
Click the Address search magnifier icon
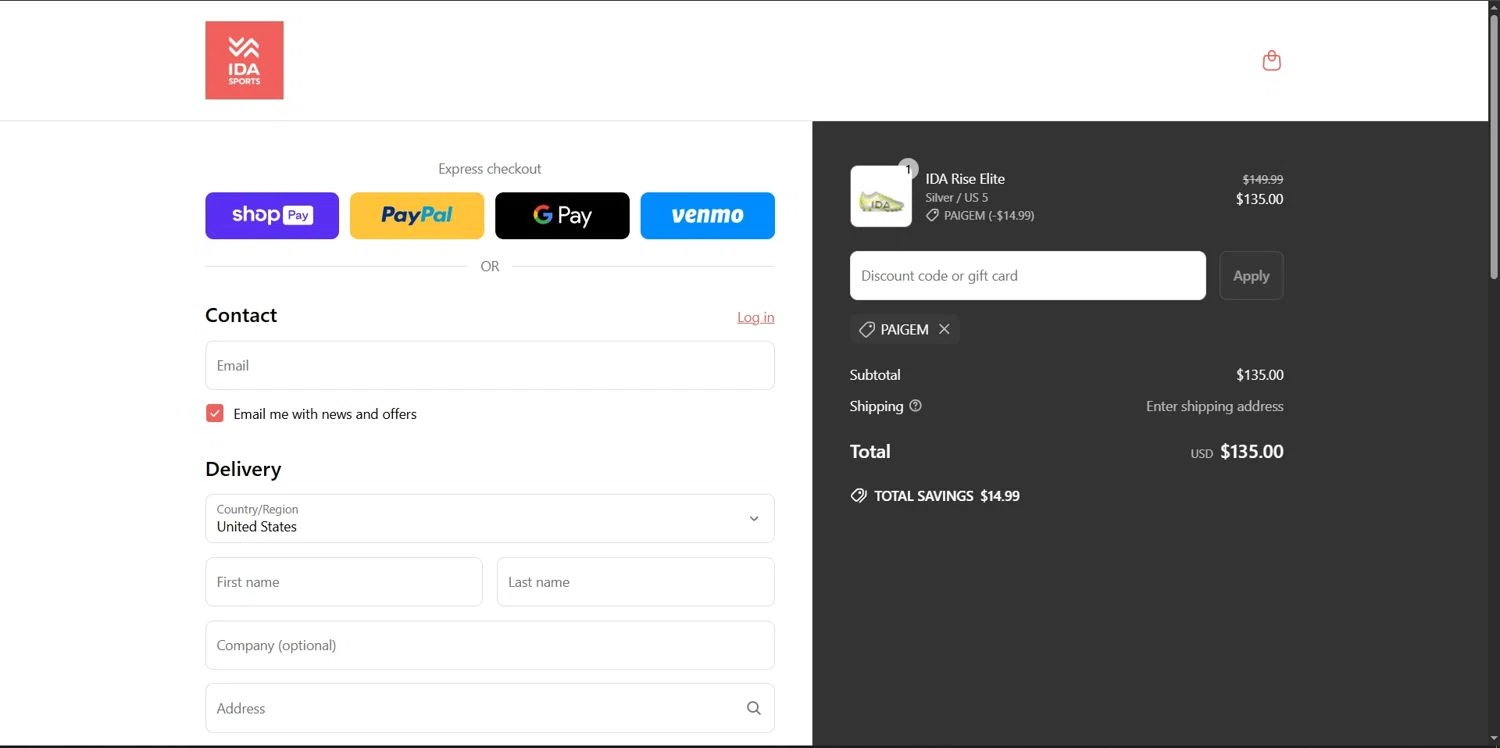tap(754, 708)
